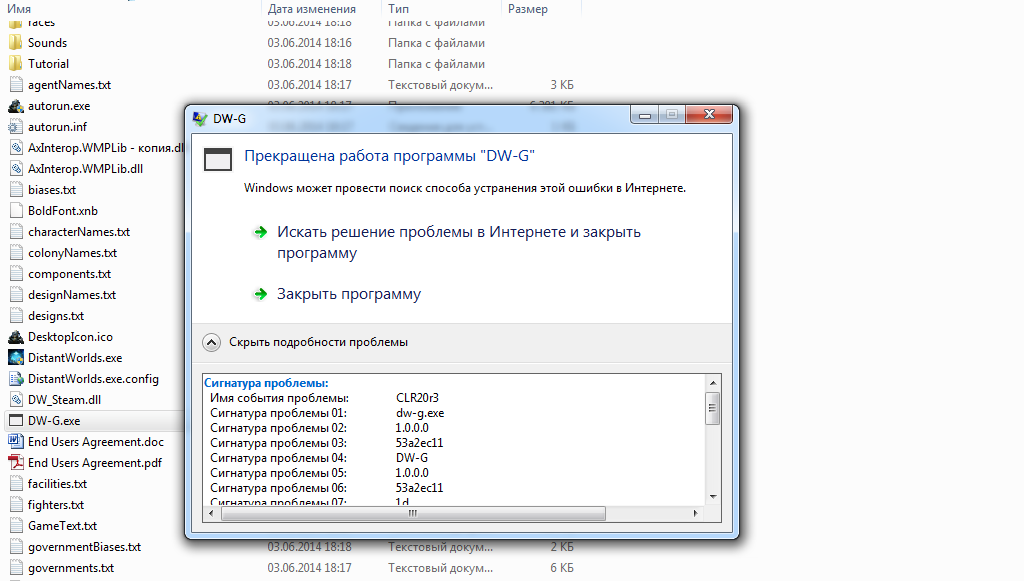Collapse problem details with the chevron button
1024x581 pixels.
[212, 342]
